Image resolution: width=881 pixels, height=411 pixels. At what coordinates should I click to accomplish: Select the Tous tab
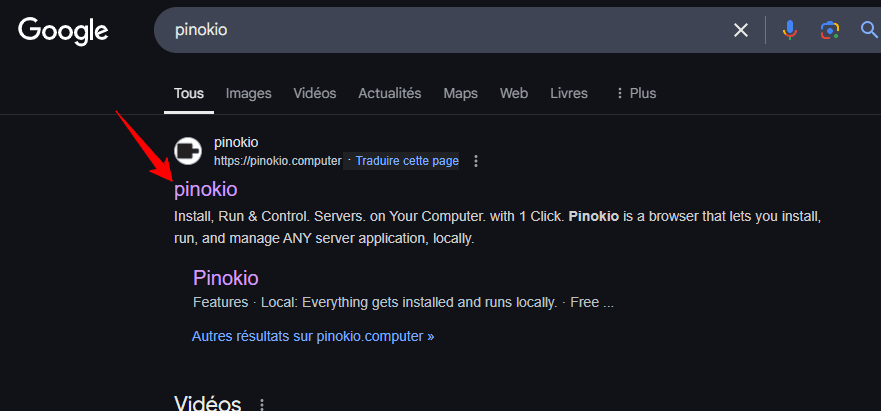189,93
